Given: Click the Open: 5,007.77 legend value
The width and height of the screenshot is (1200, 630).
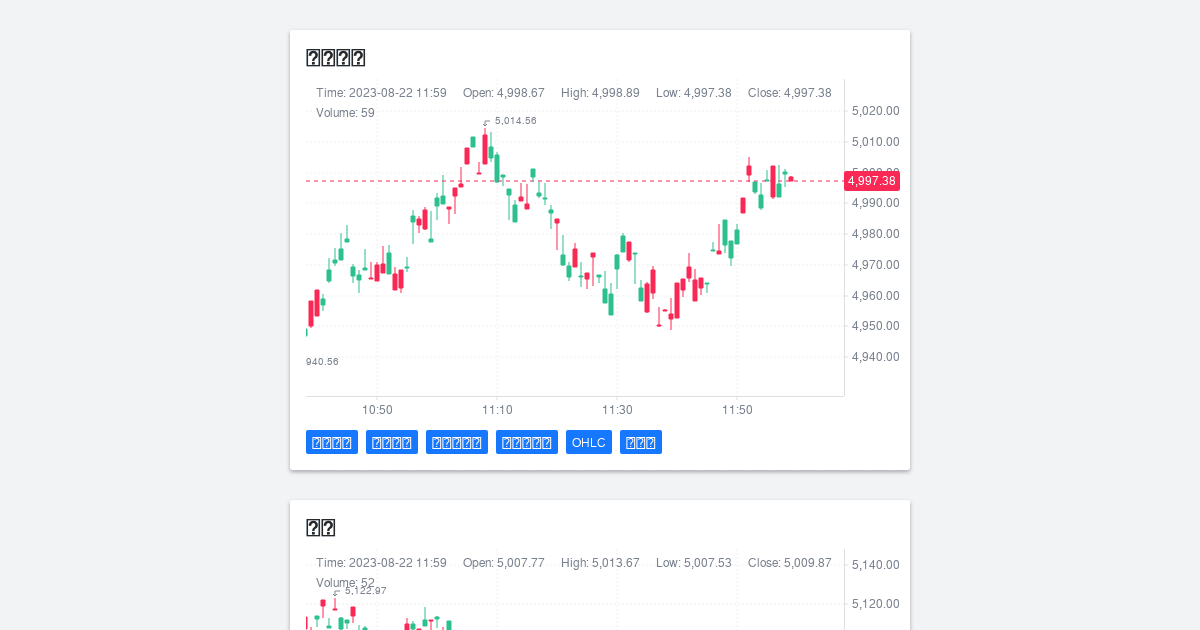Looking at the screenshot, I should coord(503,563).
